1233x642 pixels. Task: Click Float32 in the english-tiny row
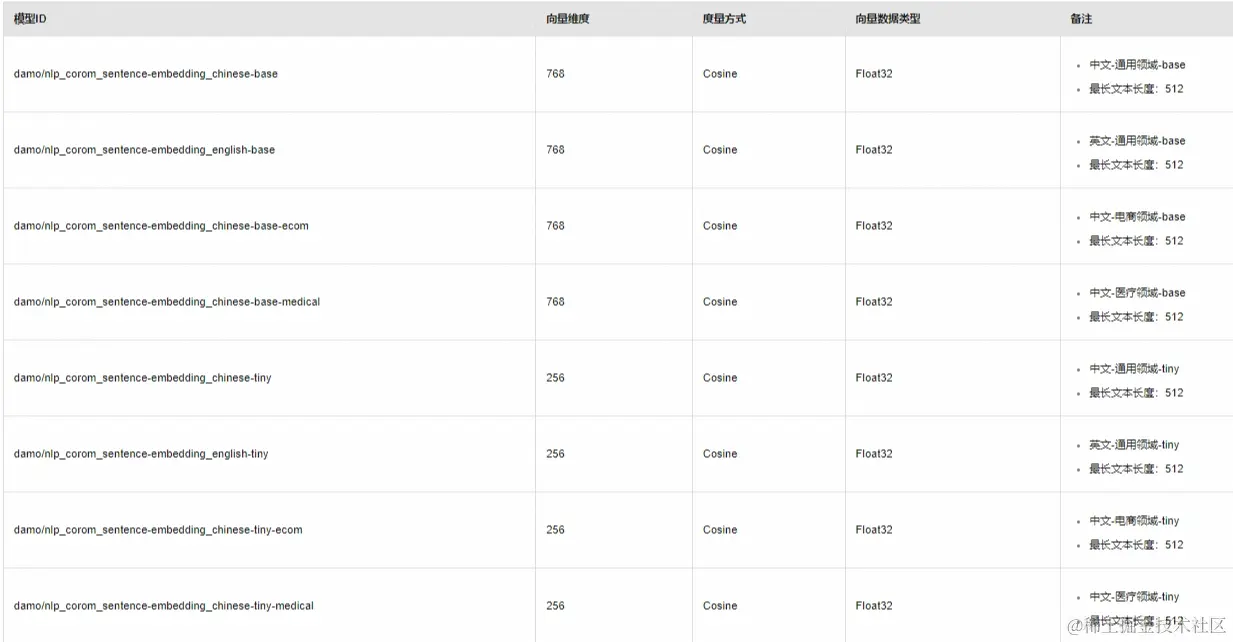[874, 454]
